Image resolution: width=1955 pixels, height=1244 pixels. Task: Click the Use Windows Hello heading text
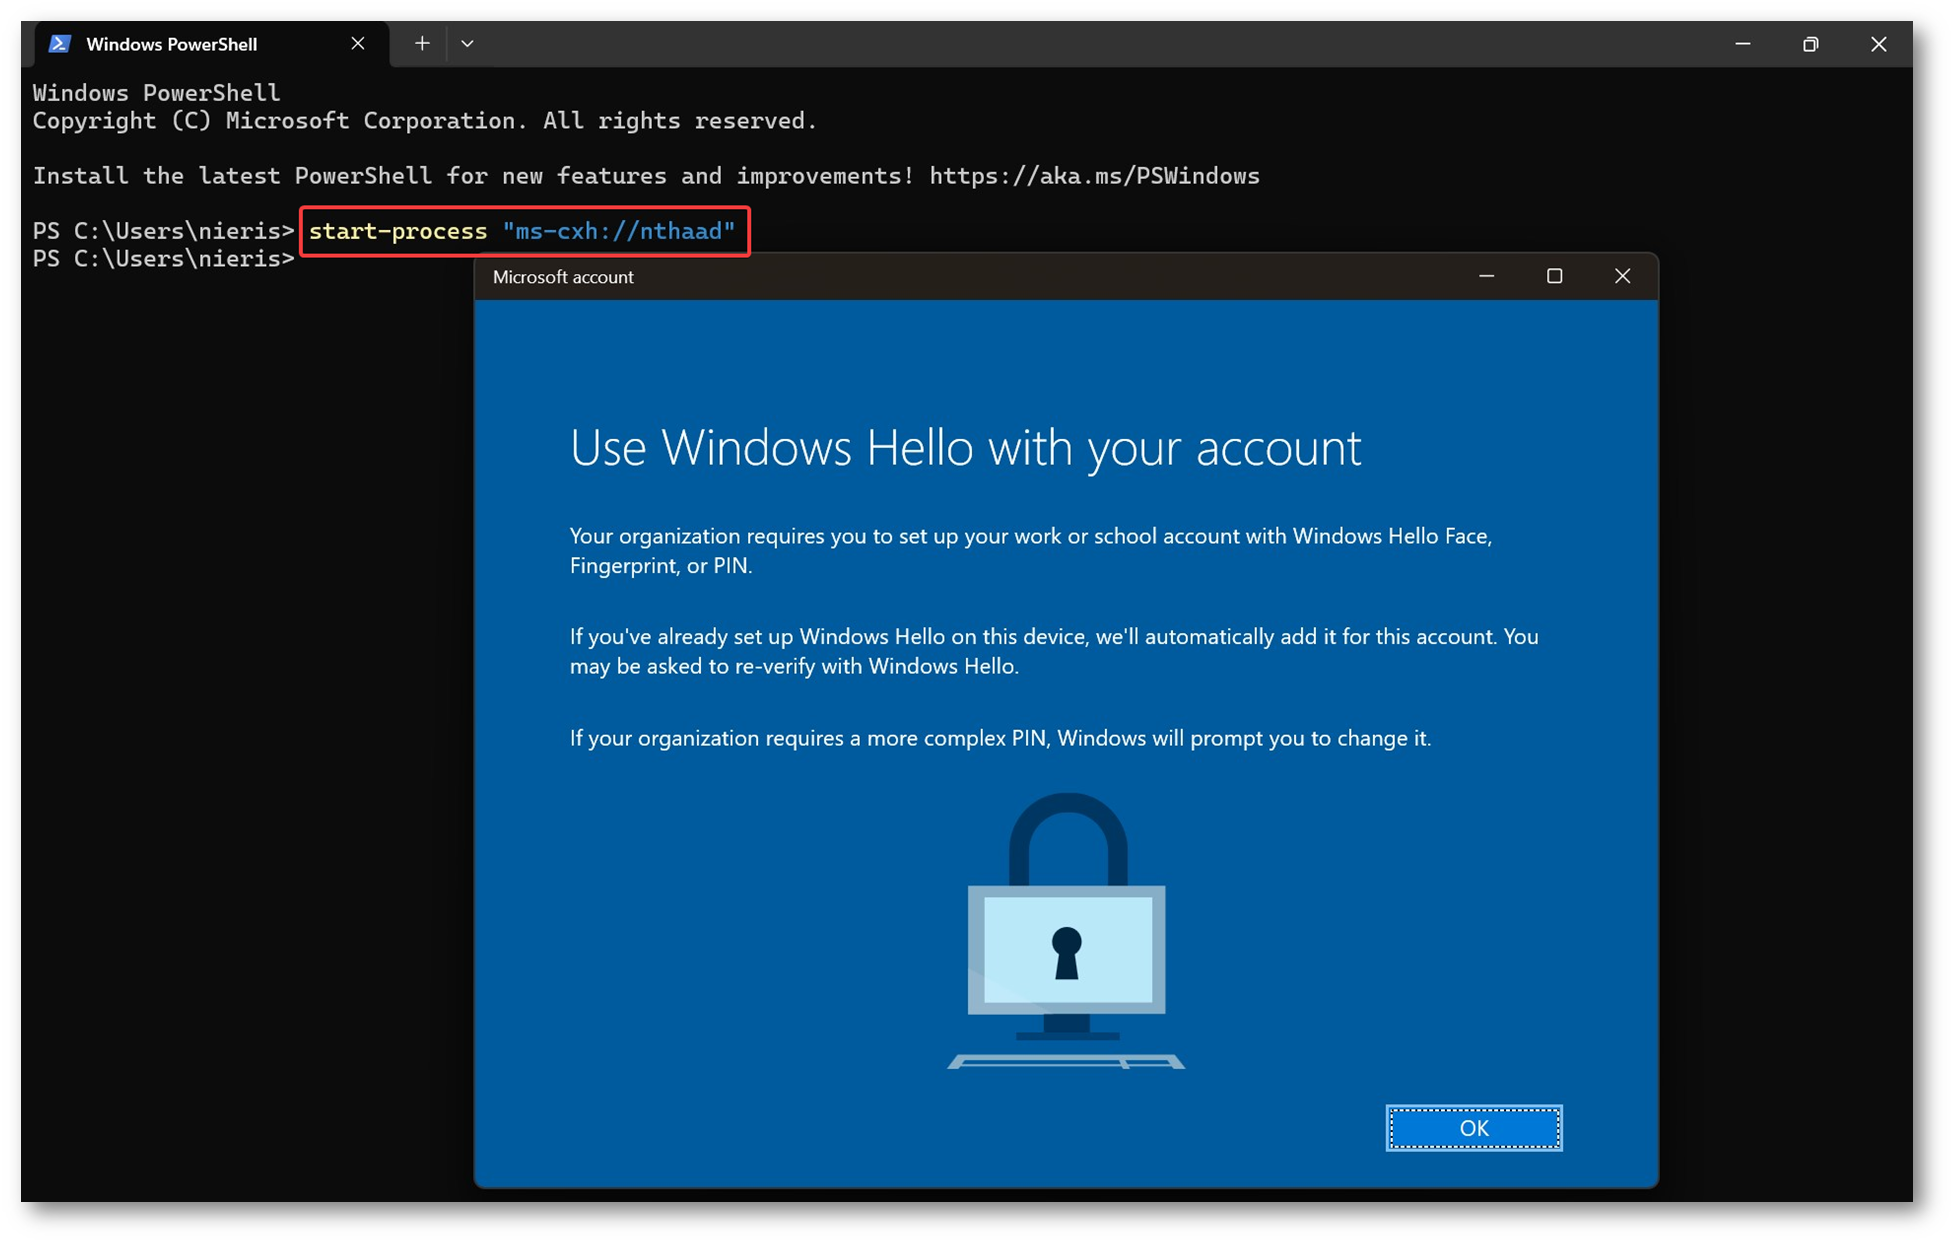[966, 448]
